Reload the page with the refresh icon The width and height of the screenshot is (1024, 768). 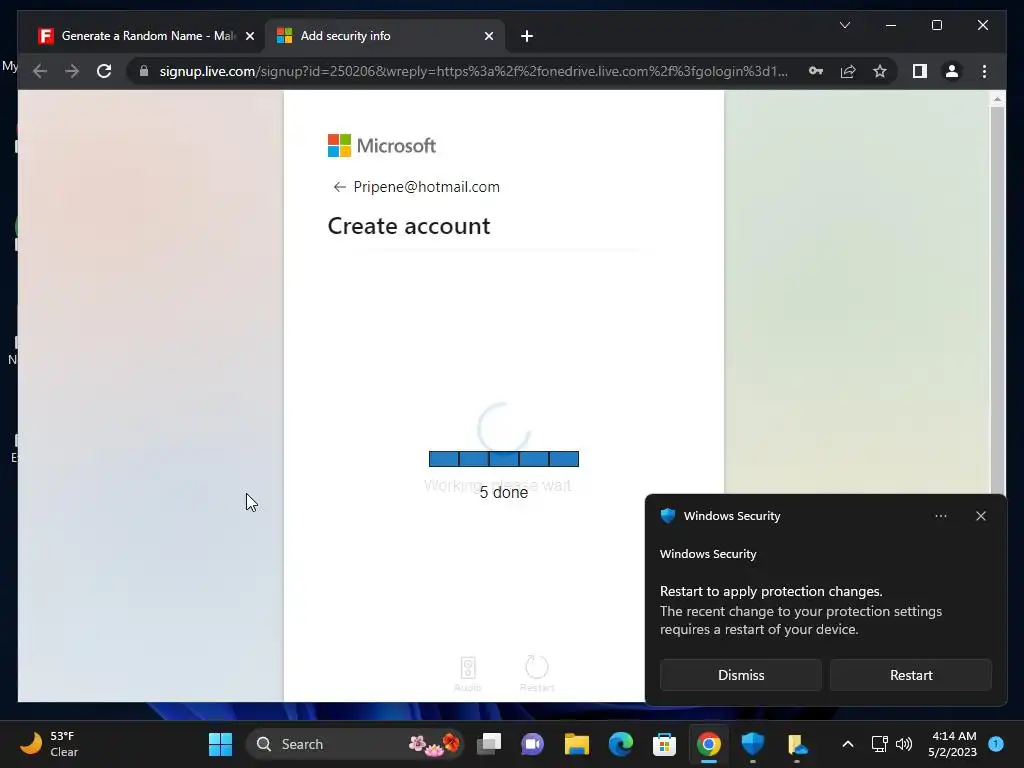(104, 71)
